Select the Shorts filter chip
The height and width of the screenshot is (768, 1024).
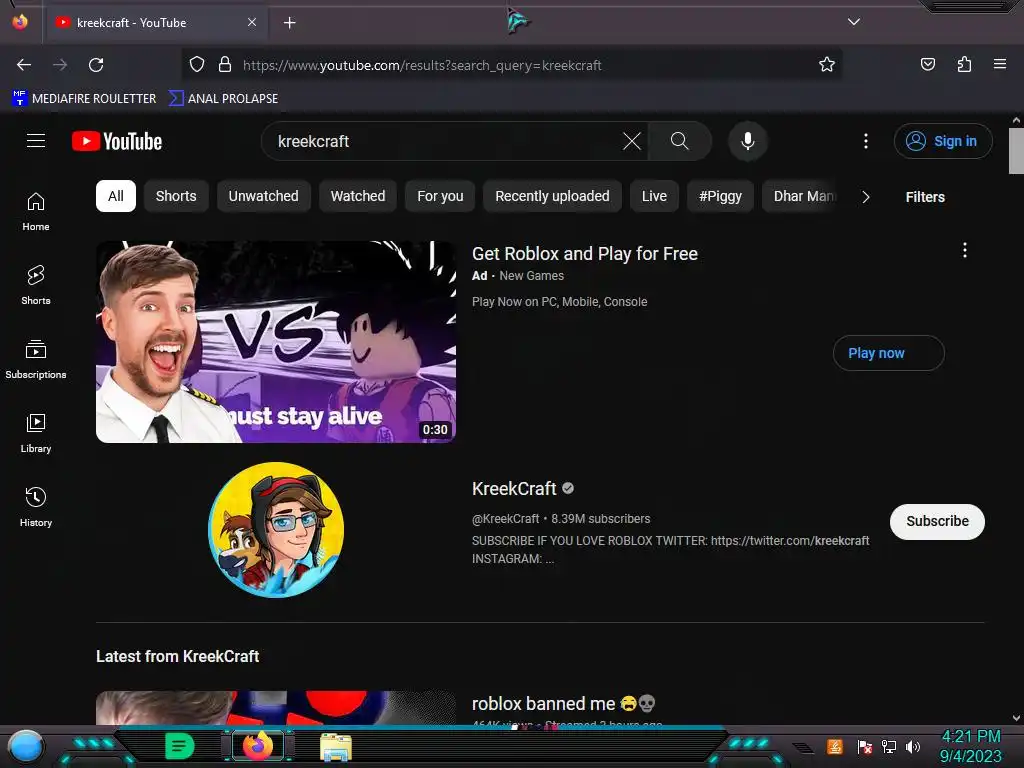176,196
